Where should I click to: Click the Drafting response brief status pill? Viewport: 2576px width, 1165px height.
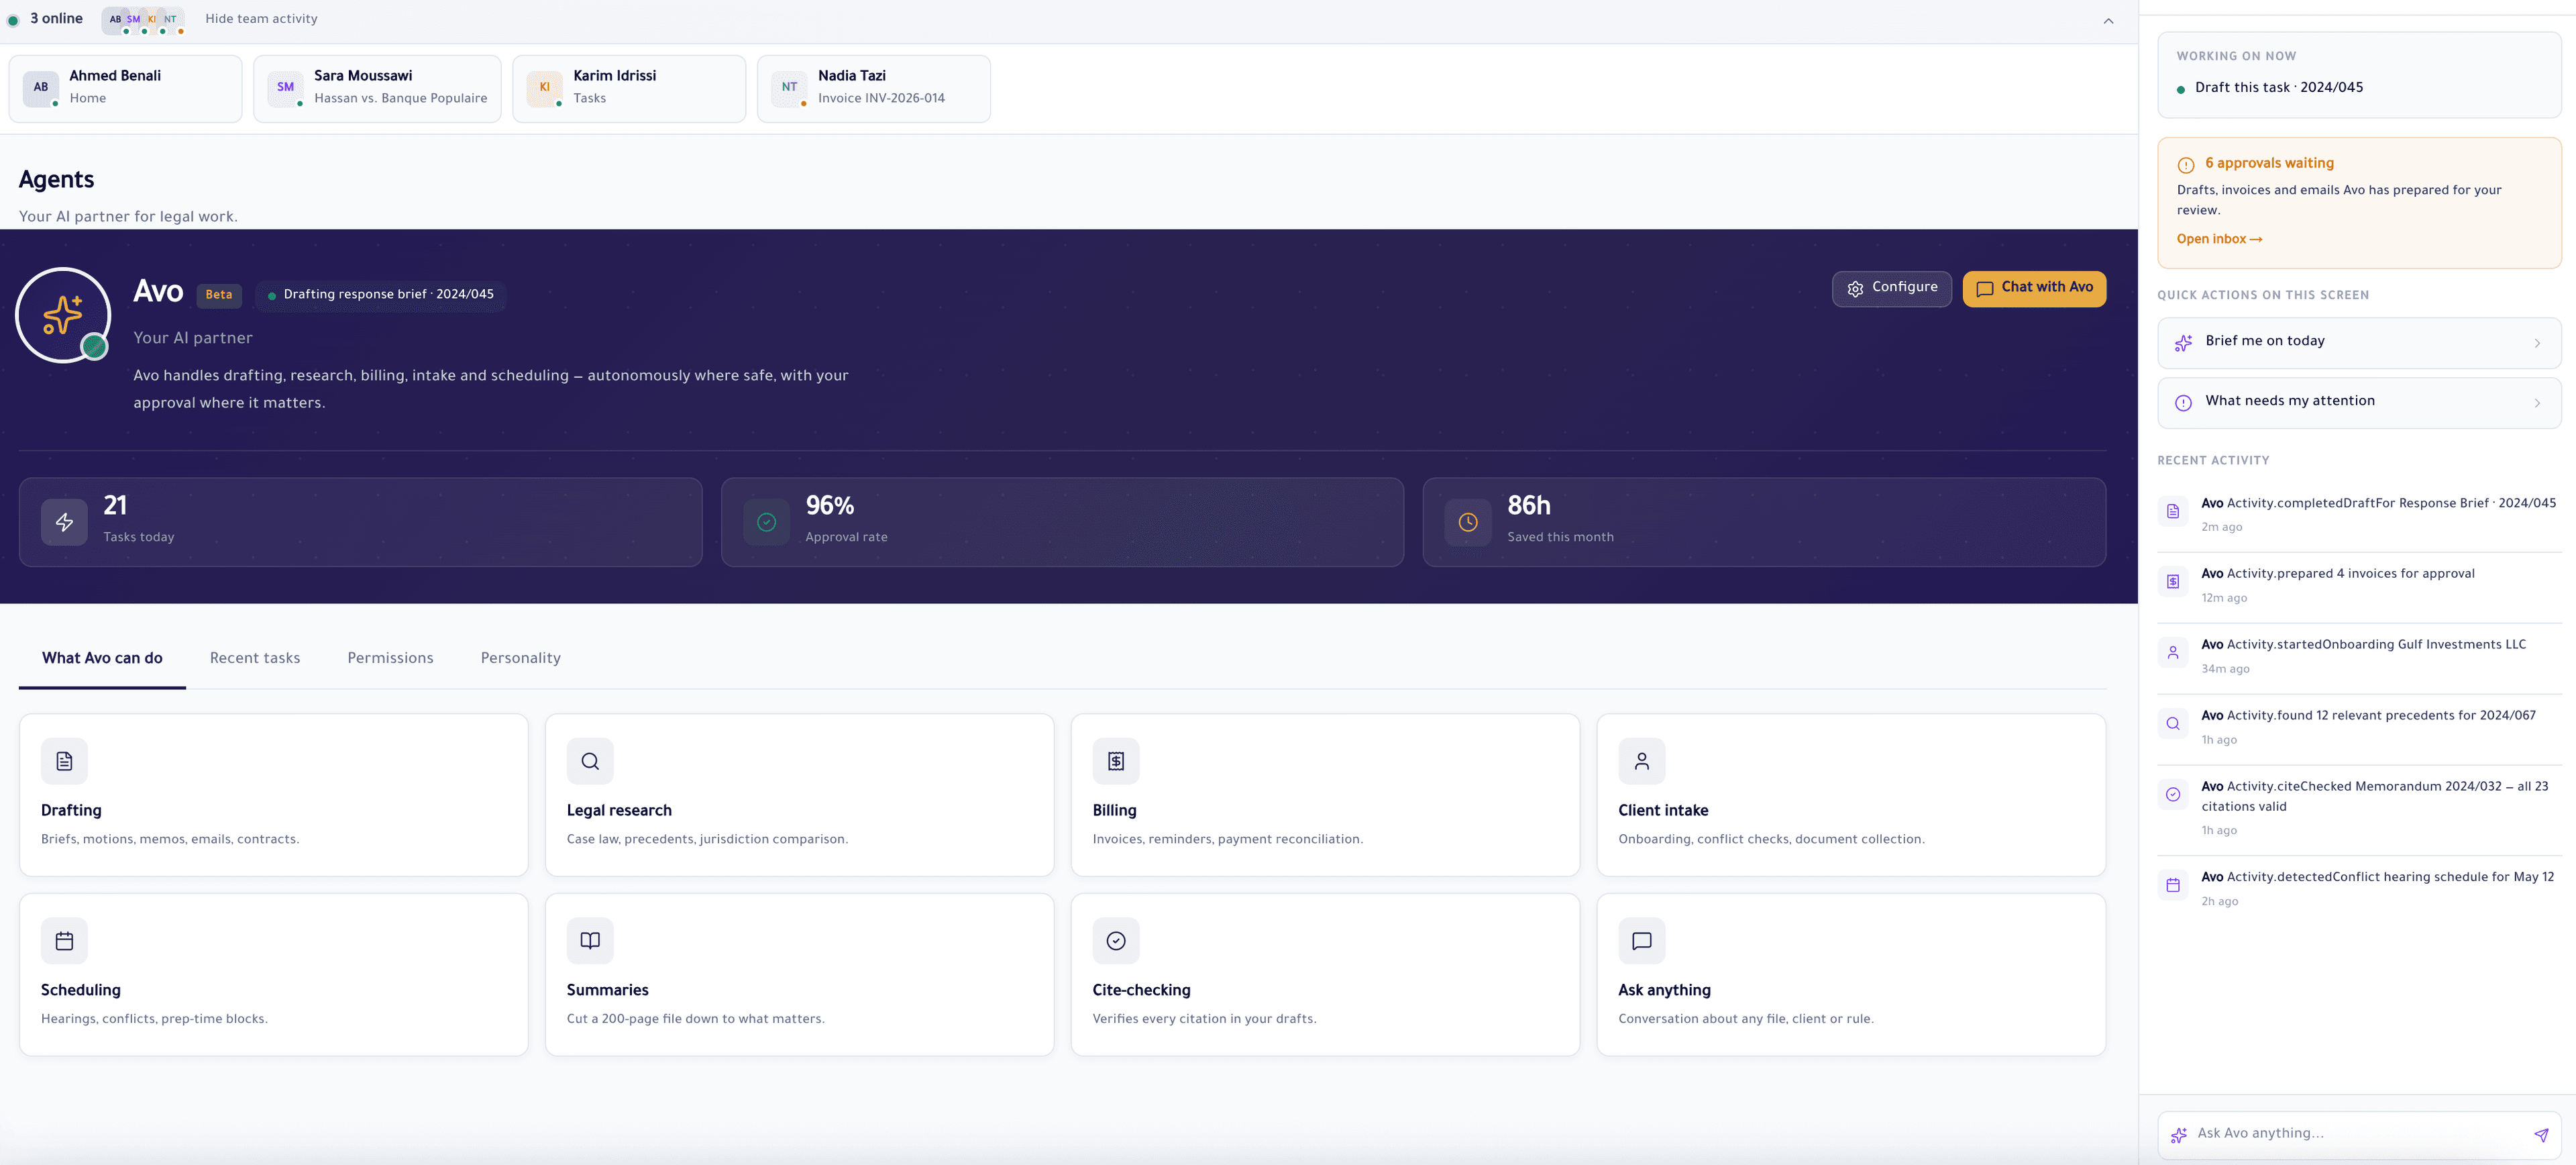coord(380,295)
